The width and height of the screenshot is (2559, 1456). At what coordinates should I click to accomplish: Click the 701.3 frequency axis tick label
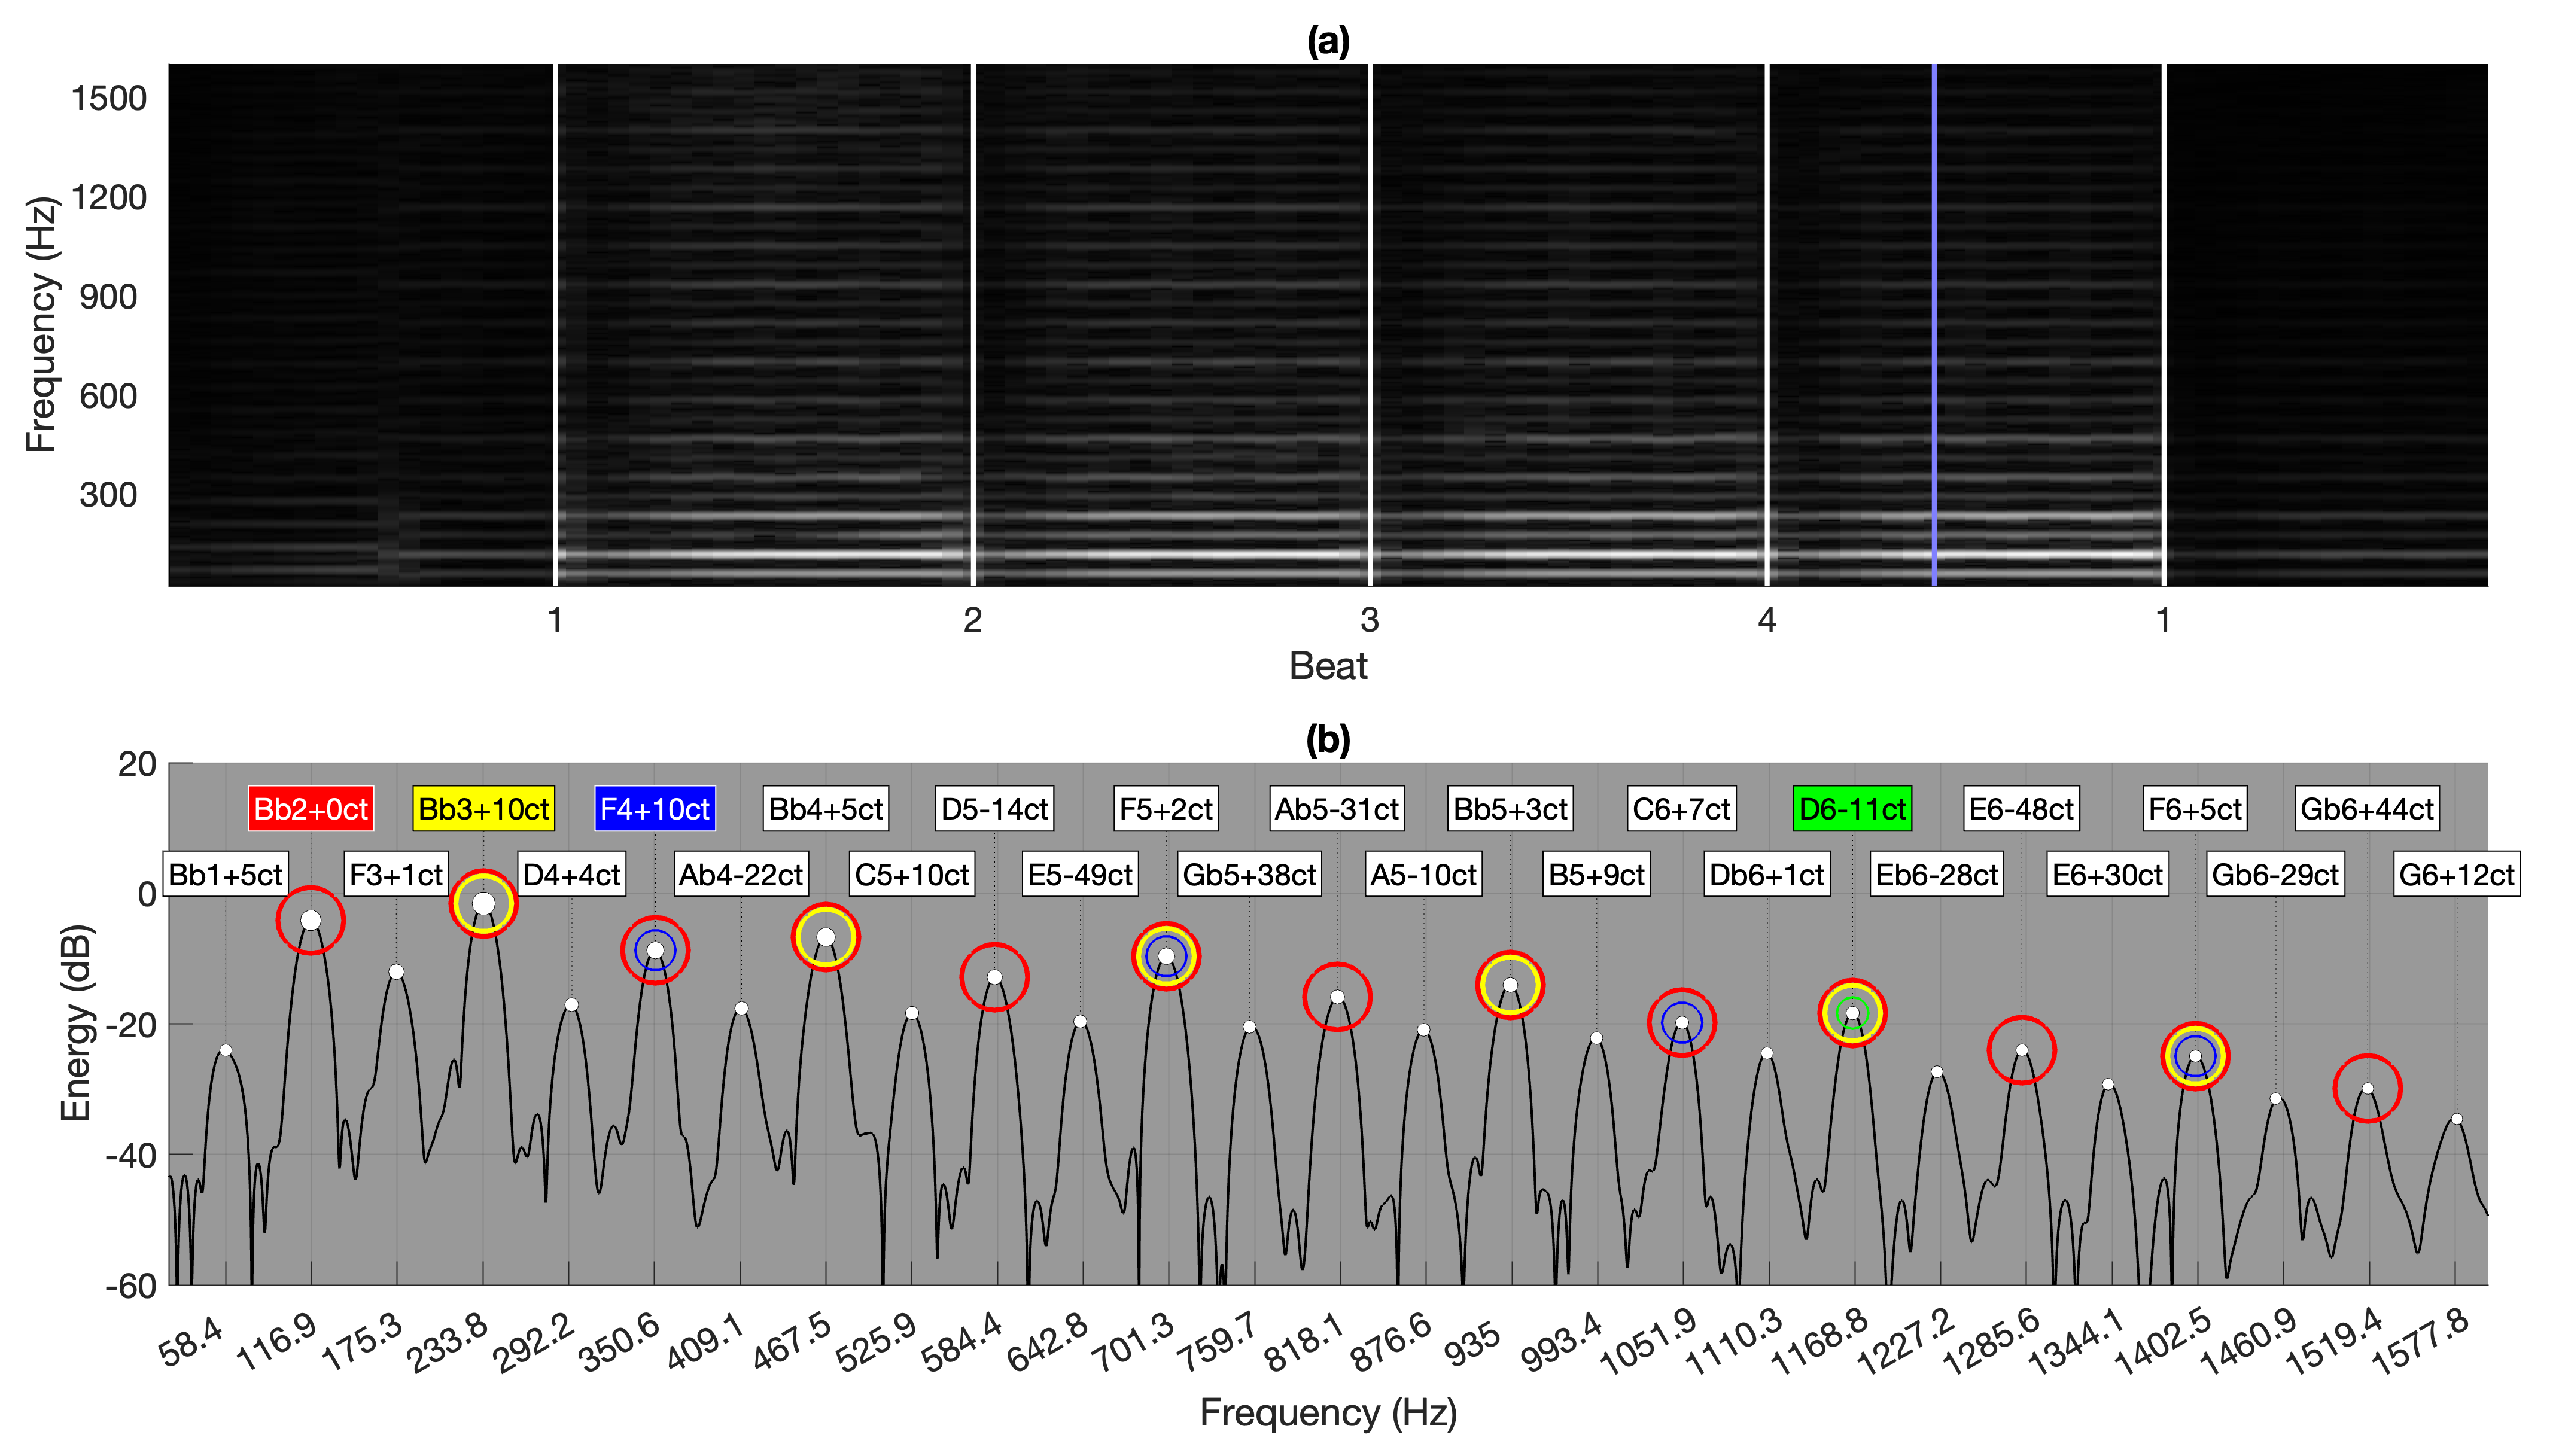(1134, 1343)
